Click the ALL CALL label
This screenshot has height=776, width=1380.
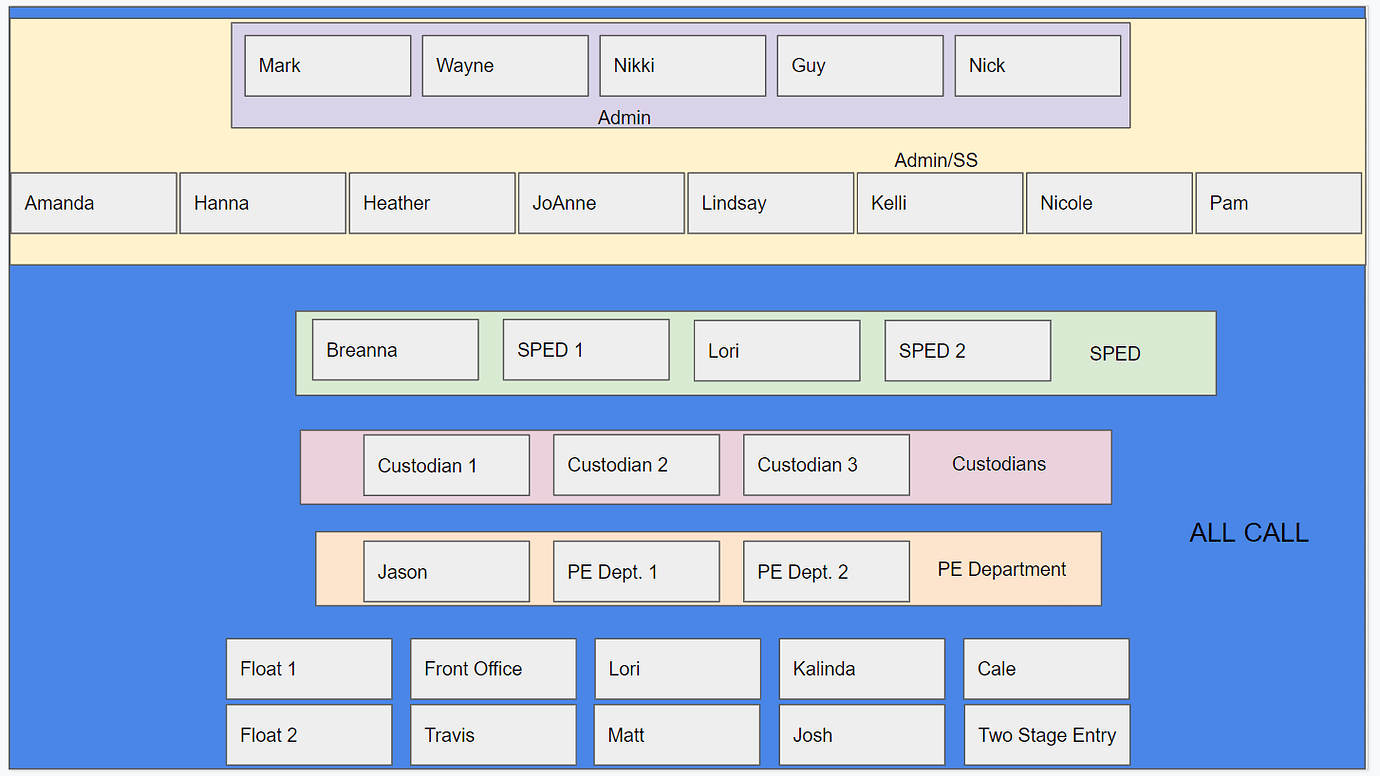[x=1248, y=533]
